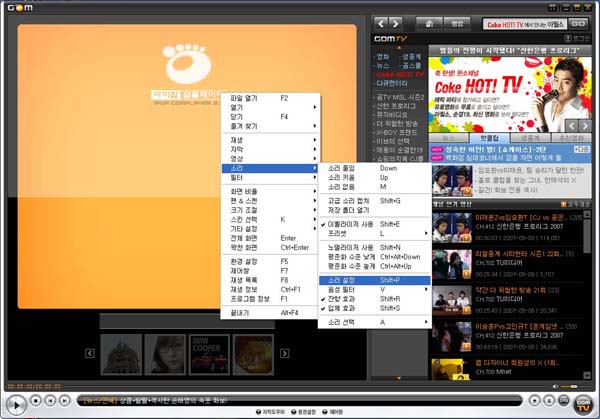
Task: Click the round screen button left of GOM TV
Action: tap(563, 401)
